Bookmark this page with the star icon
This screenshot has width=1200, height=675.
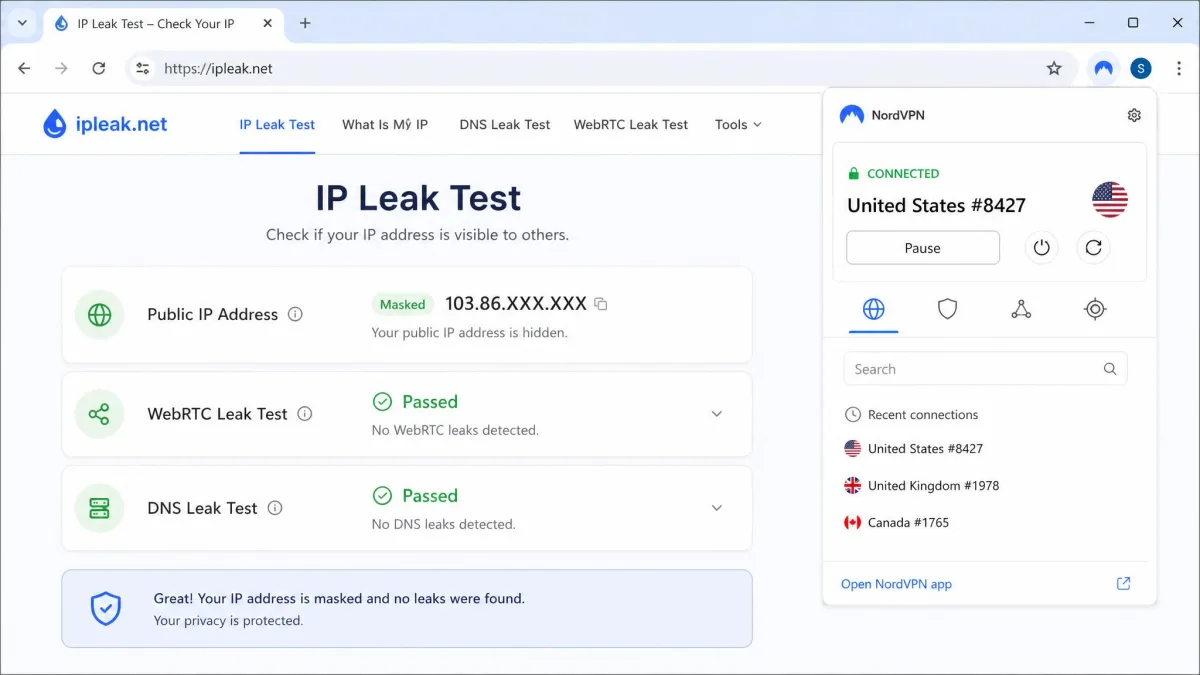click(x=1054, y=68)
